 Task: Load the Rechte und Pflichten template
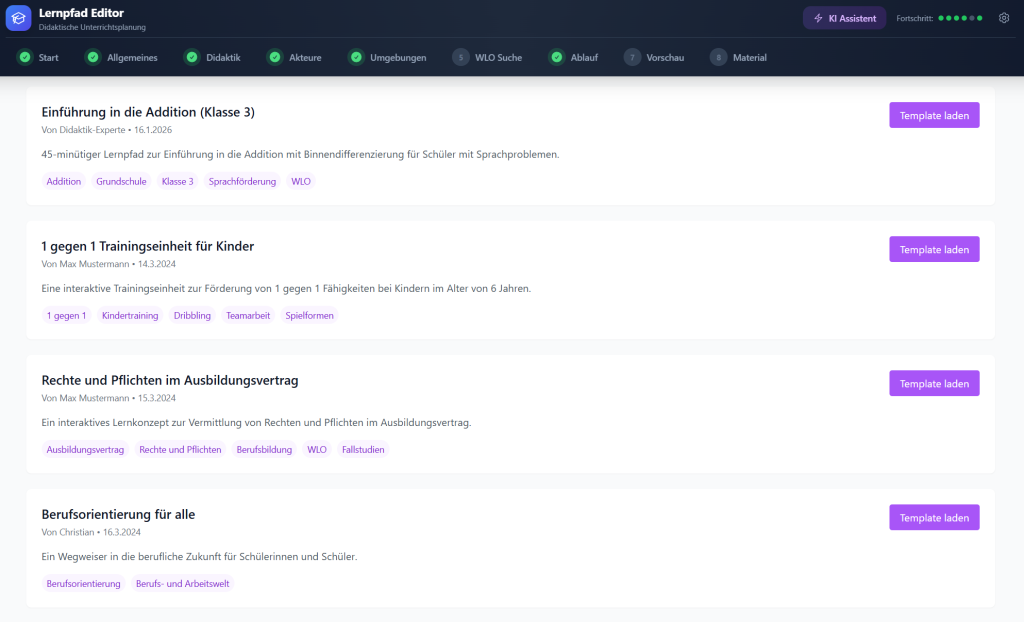point(935,383)
